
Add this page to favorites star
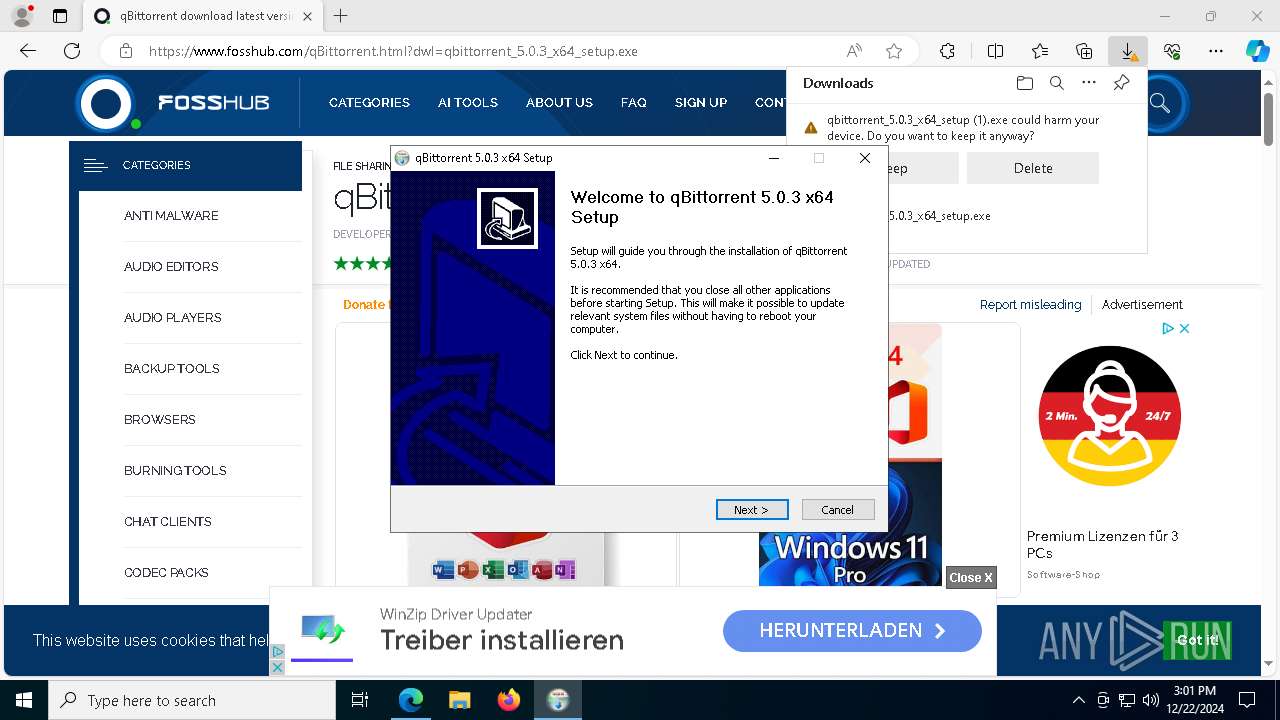(x=894, y=51)
